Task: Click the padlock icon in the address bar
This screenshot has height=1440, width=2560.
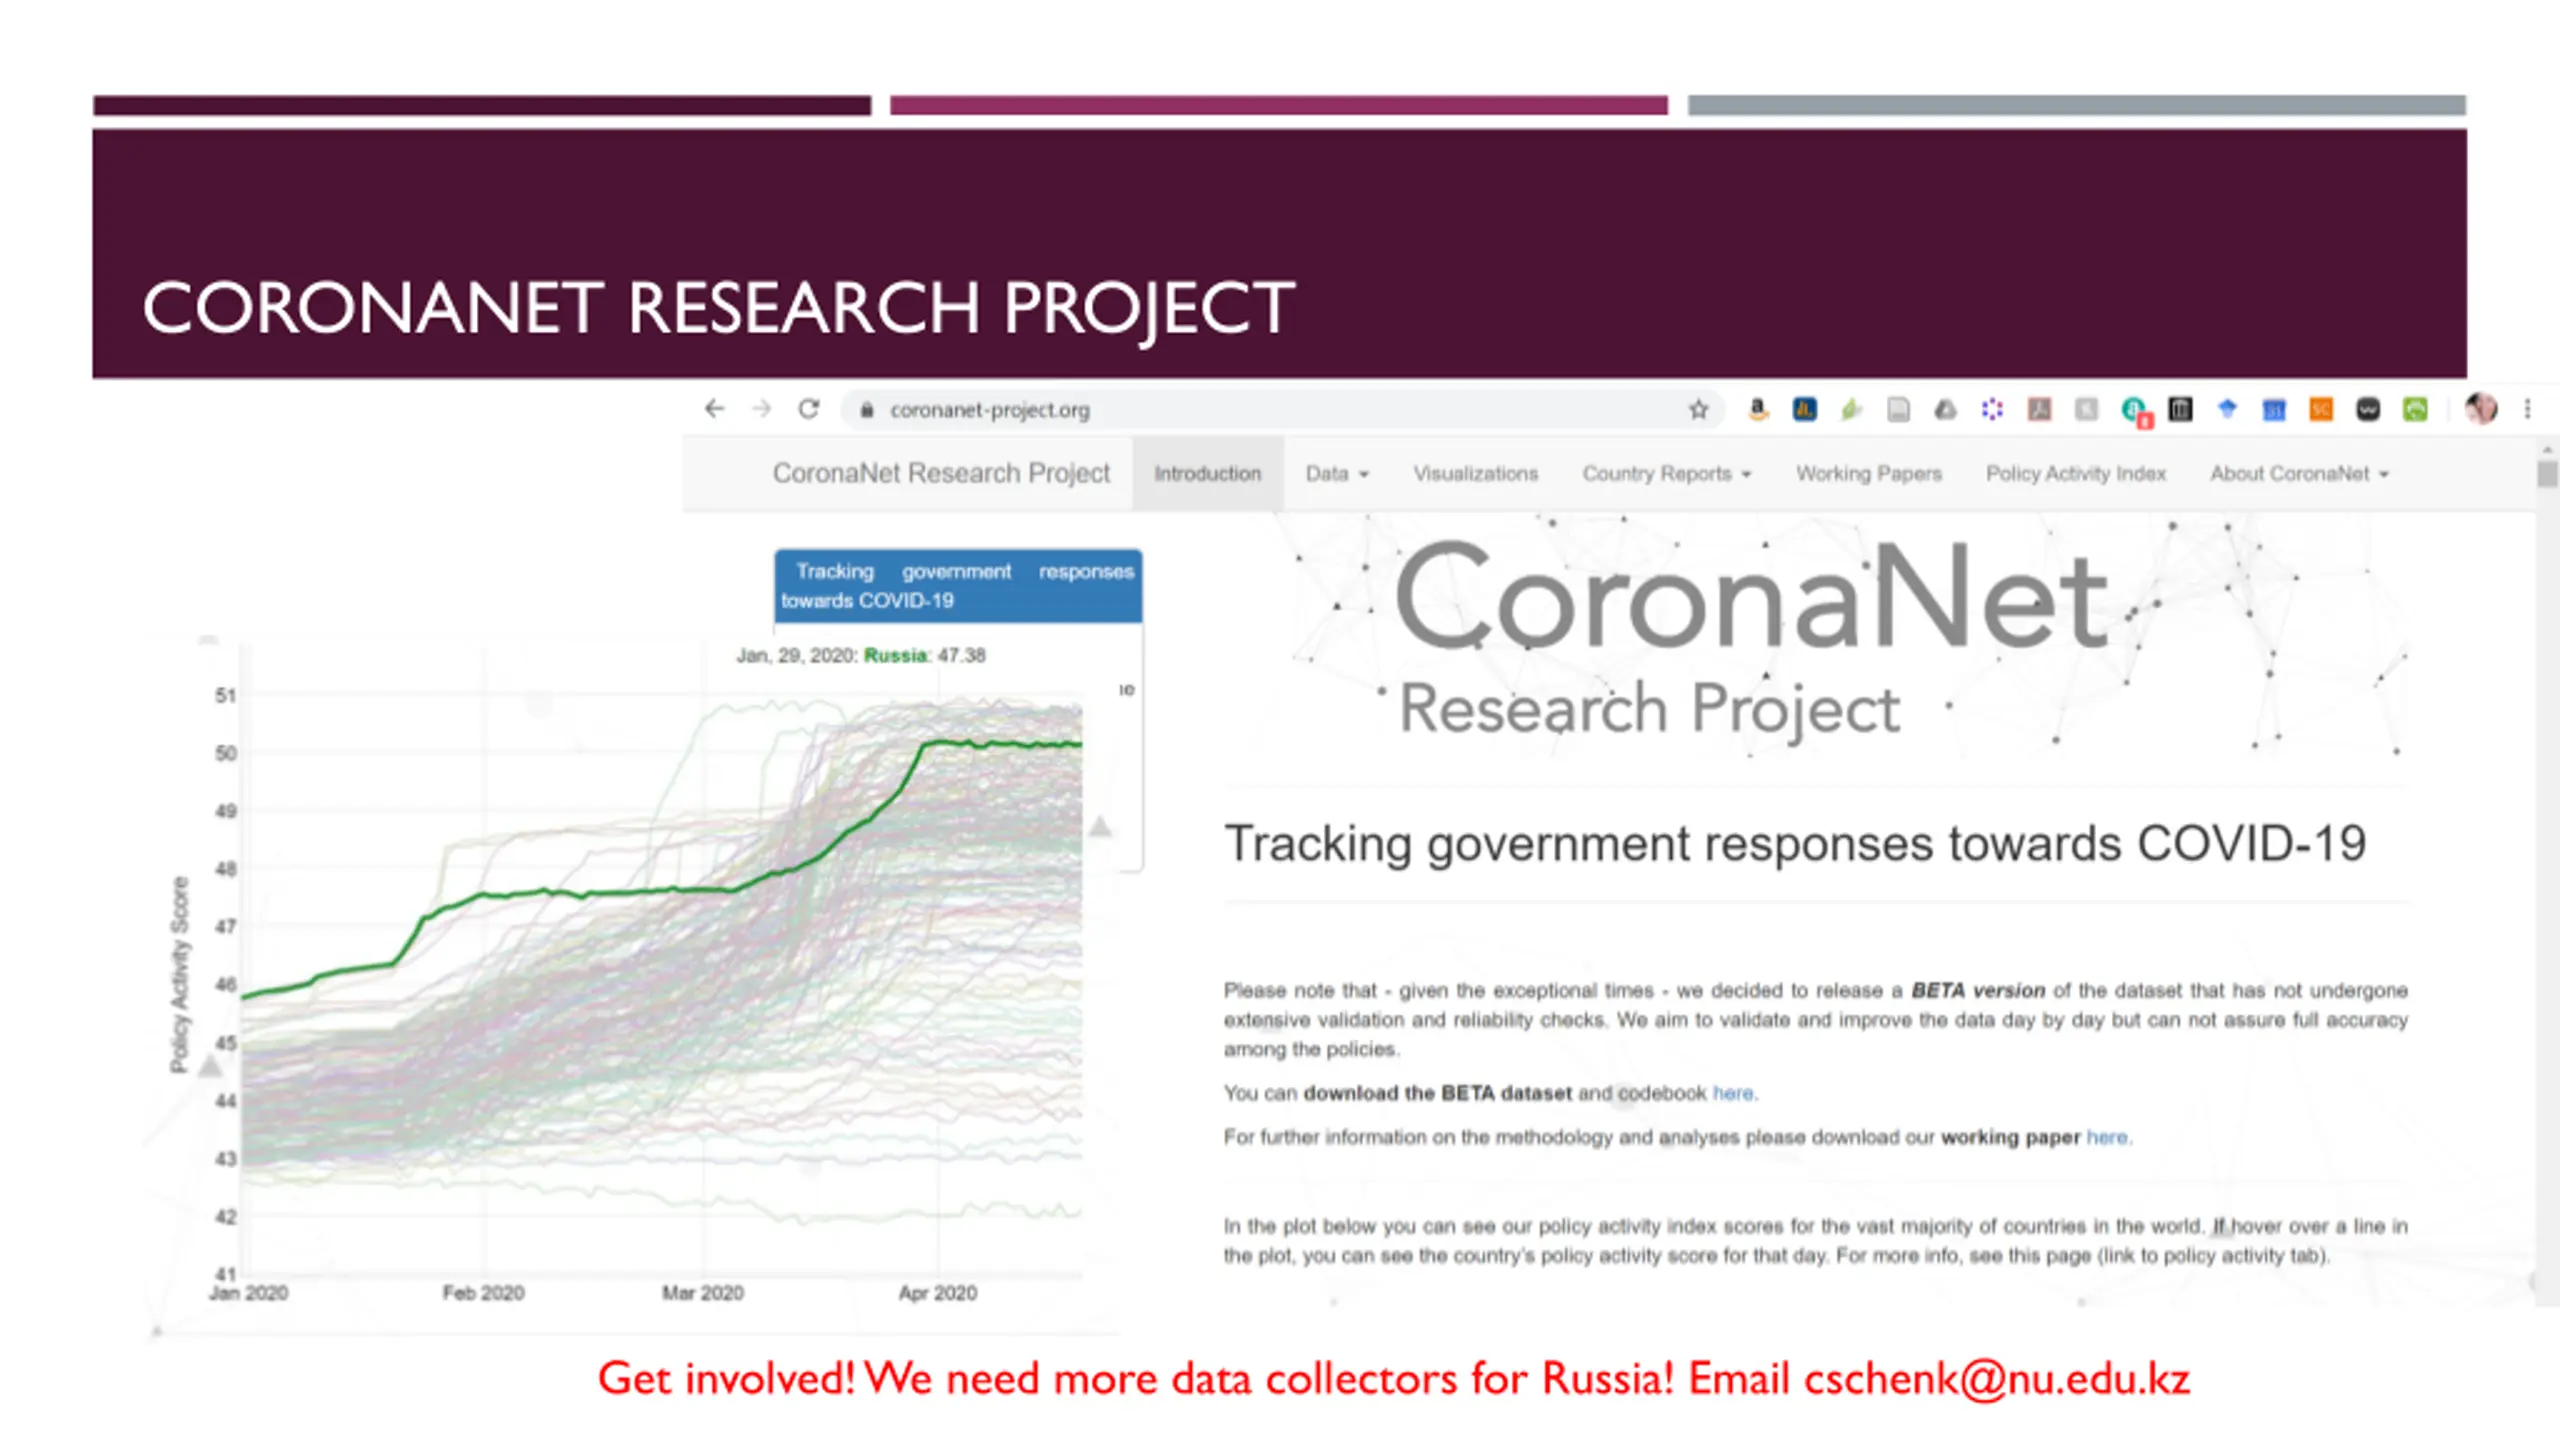Action: click(867, 410)
